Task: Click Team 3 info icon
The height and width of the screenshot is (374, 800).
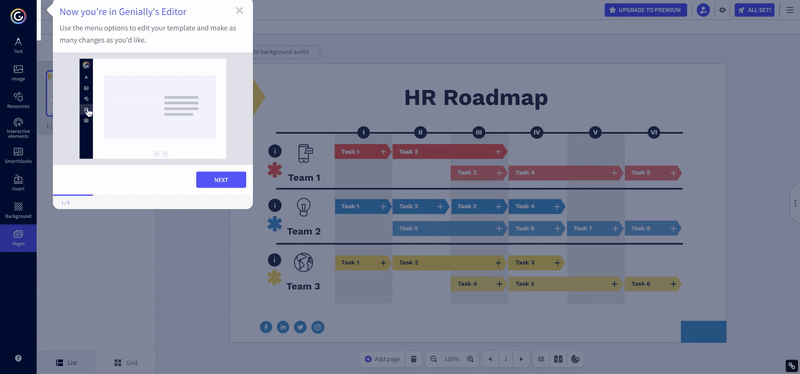Action: point(274,260)
